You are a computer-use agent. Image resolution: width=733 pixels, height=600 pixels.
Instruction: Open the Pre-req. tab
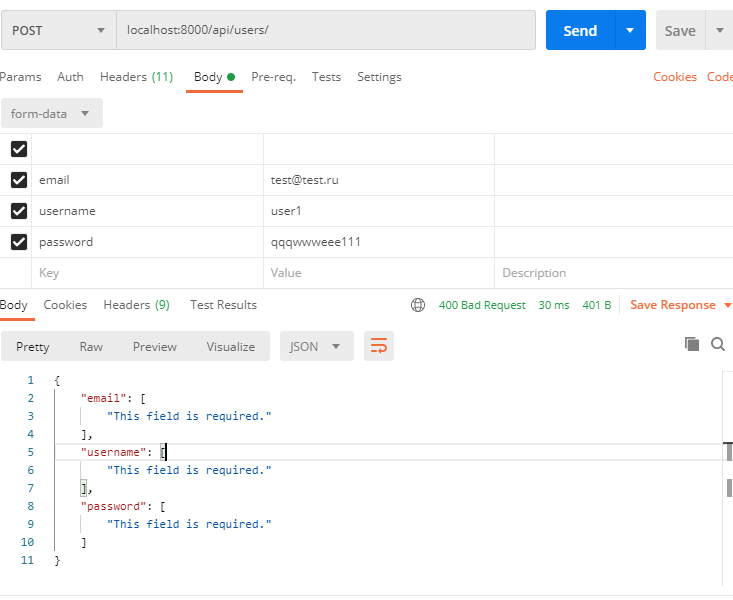click(x=273, y=77)
